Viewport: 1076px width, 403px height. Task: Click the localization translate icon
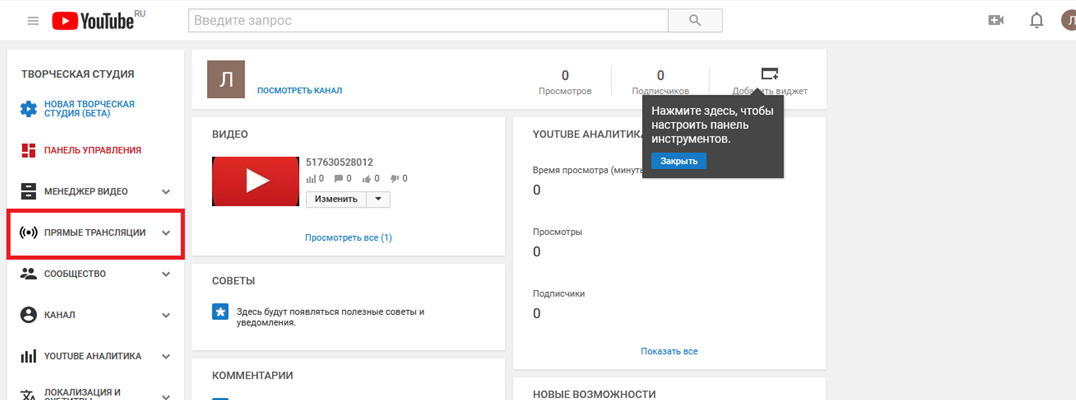[28, 396]
